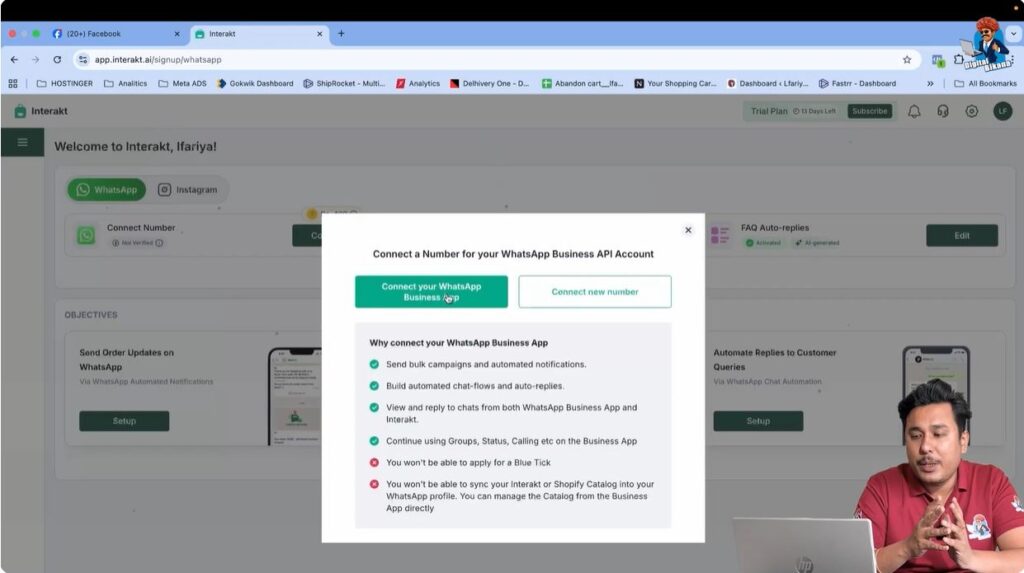Open the ShipRocket bookmark
This screenshot has width=1024, height=573.
coord(344,84)
